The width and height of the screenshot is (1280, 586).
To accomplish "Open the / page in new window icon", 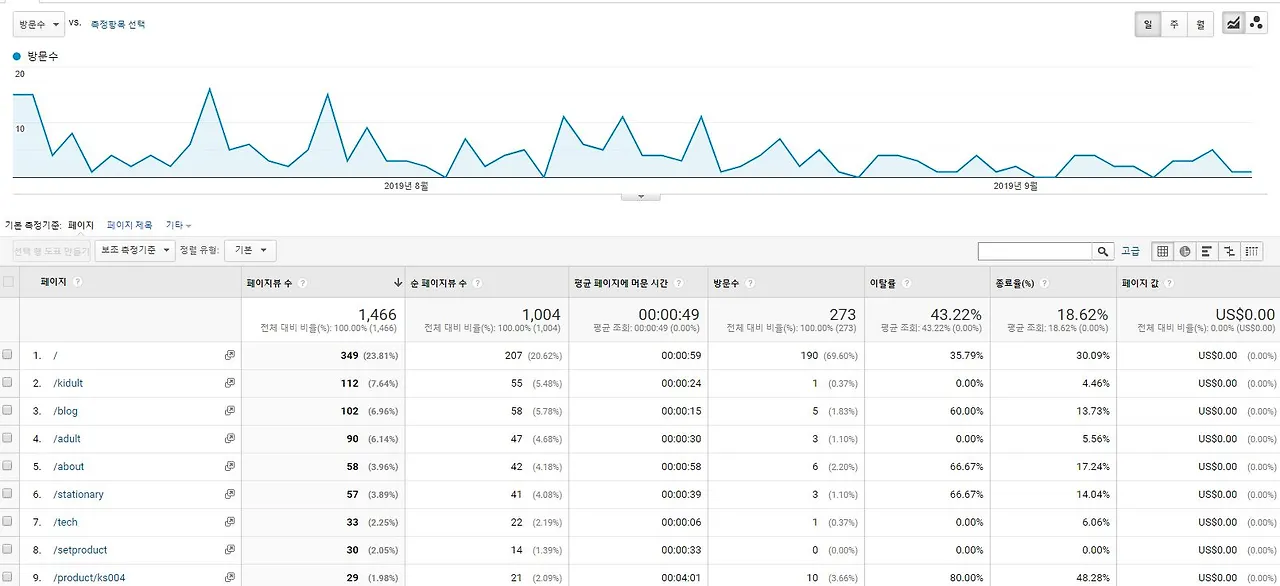I will pyautogui.click(x=229, y=355).
